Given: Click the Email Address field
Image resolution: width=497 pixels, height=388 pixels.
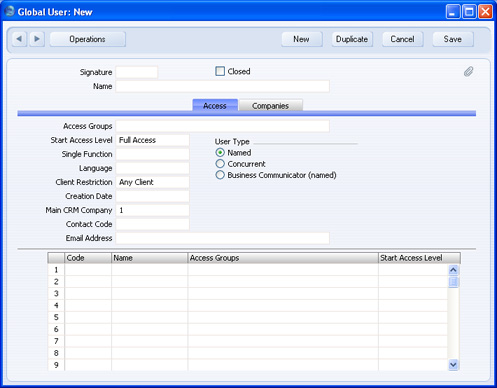Looking at the screenshot, I should (223, 238).
